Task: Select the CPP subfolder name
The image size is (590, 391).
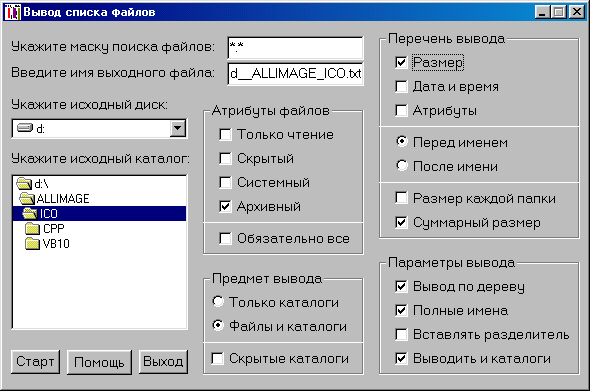Action: (54, 228)
